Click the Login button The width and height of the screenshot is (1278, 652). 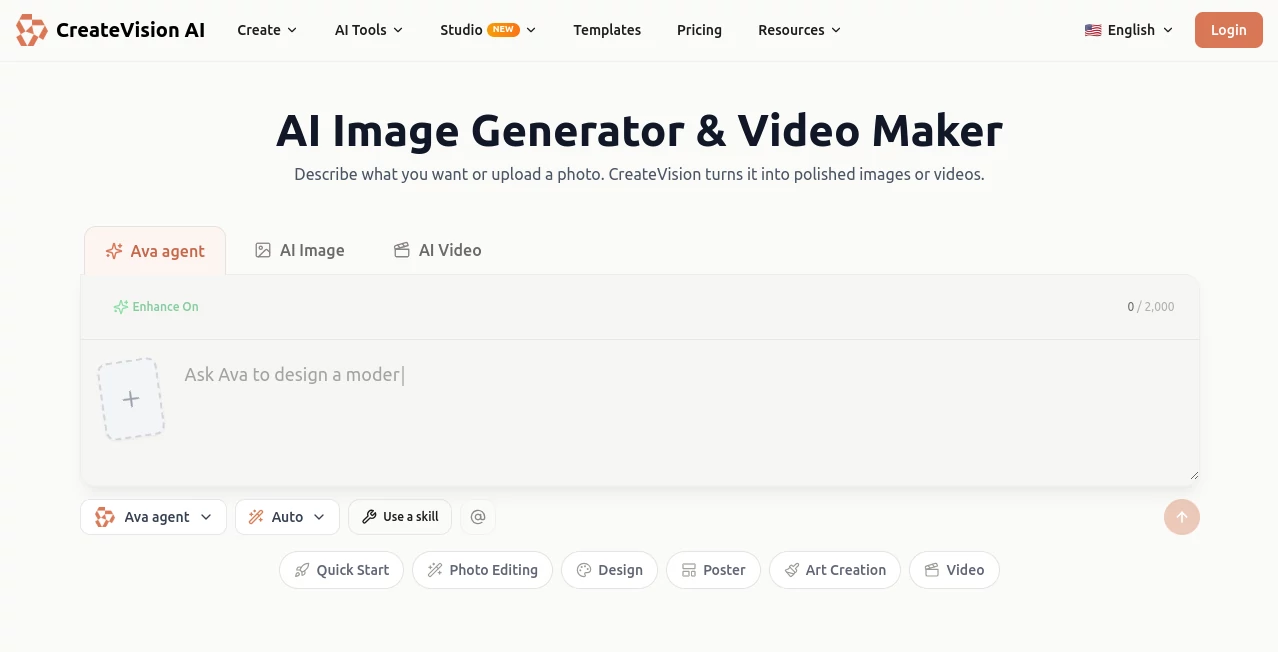click(x=1228, y=30)
